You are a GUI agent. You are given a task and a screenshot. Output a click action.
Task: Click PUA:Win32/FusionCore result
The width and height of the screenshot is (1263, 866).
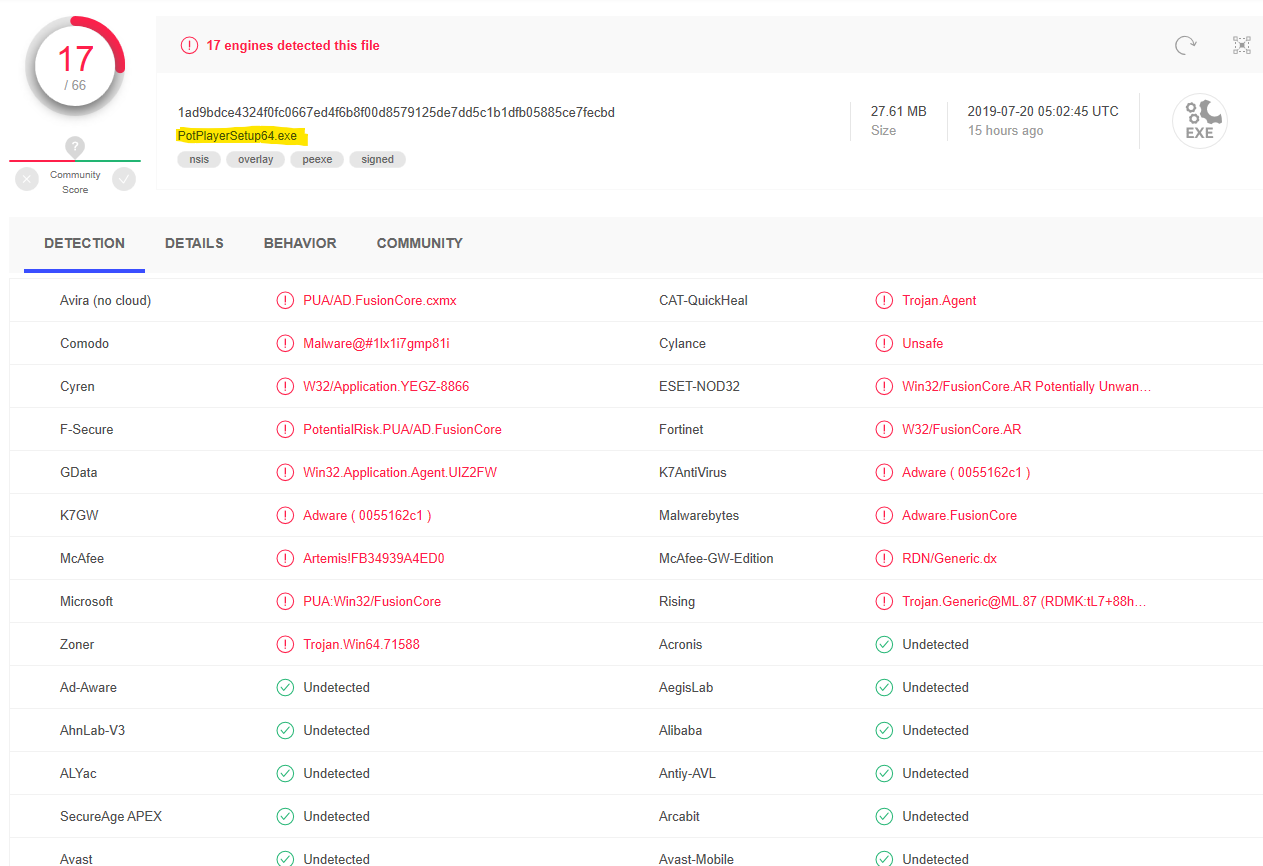[372, 601]
